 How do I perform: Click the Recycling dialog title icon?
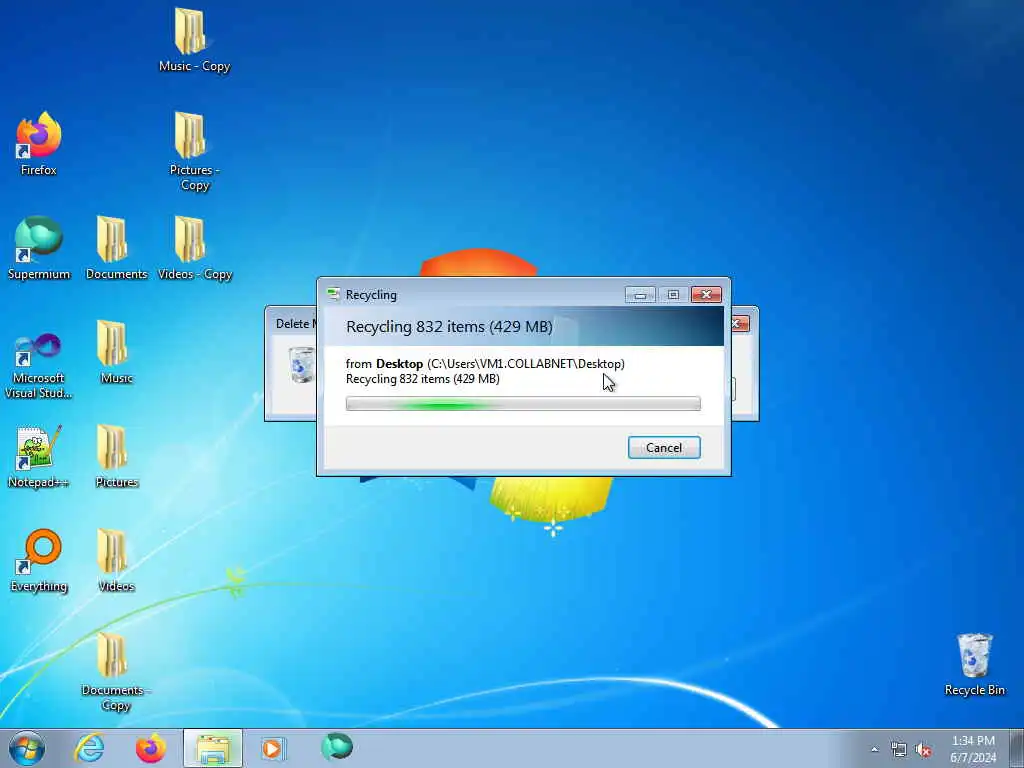(333, 295)
